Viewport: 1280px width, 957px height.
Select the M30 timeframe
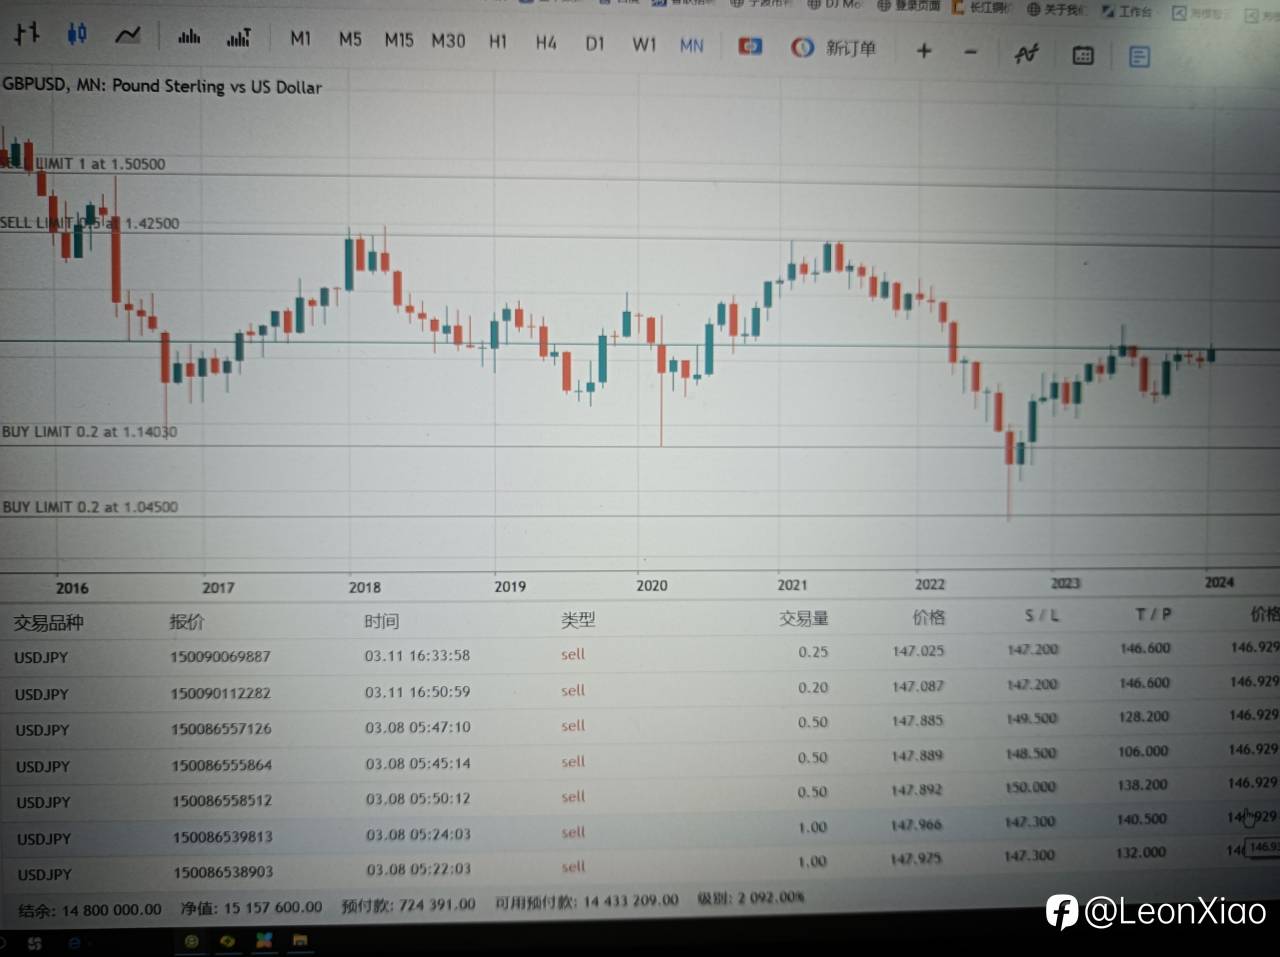coord(448,41)
